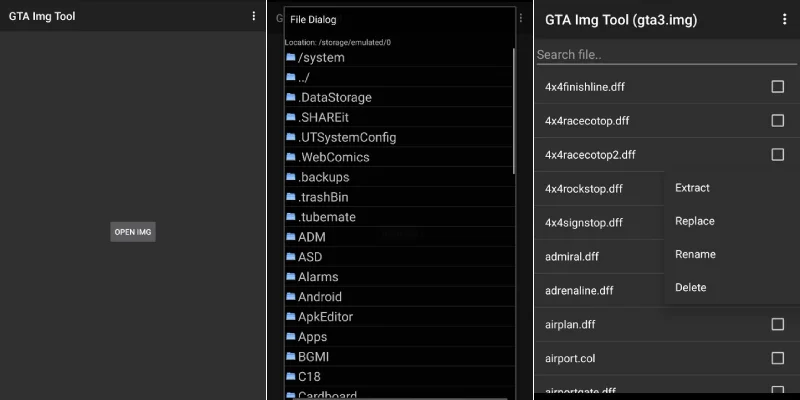Click the ASD folder icon
The image size is (800, 400).
pos(291,256)
